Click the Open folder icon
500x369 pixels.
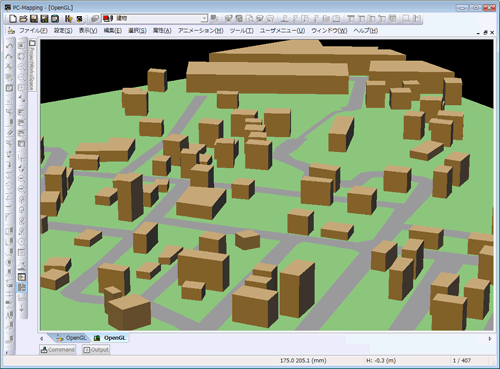(23, 19)
